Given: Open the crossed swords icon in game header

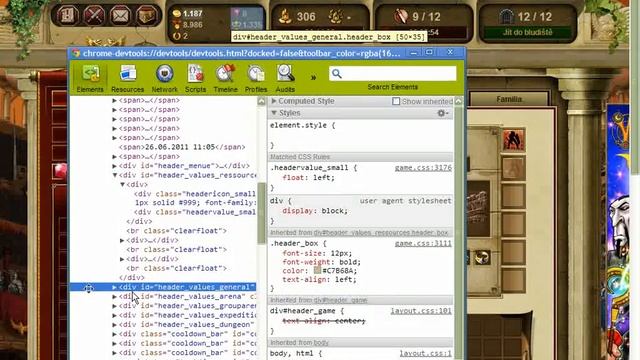Looking at the screenshot, I should coord(94,16).
